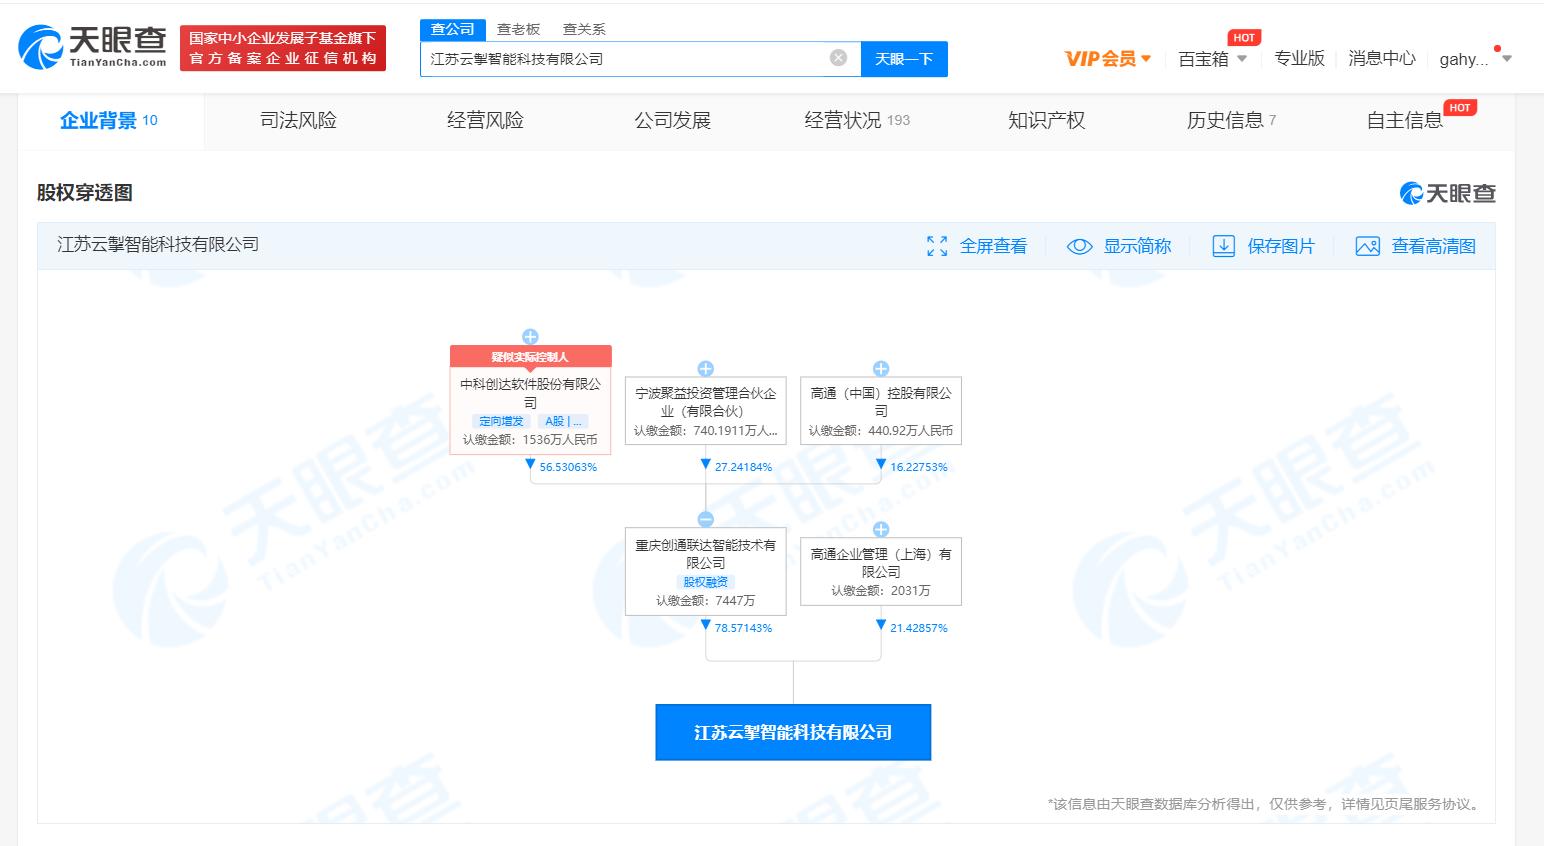Expand the 宁波聚益投资管理 node's plus icon
Image resolution: width=1544 pixels, height=846 pixels.
point(705,369)
